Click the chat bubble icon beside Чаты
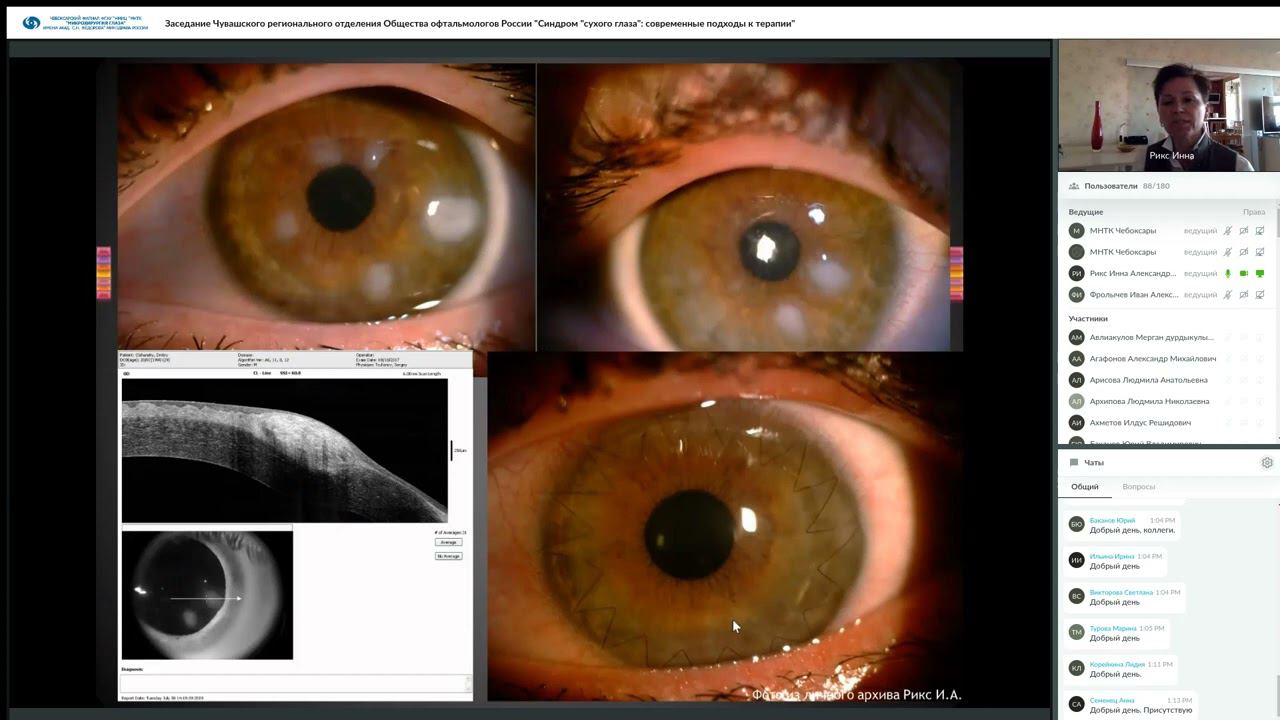This screenshot has height=720, width=1280. [1074, 463]
